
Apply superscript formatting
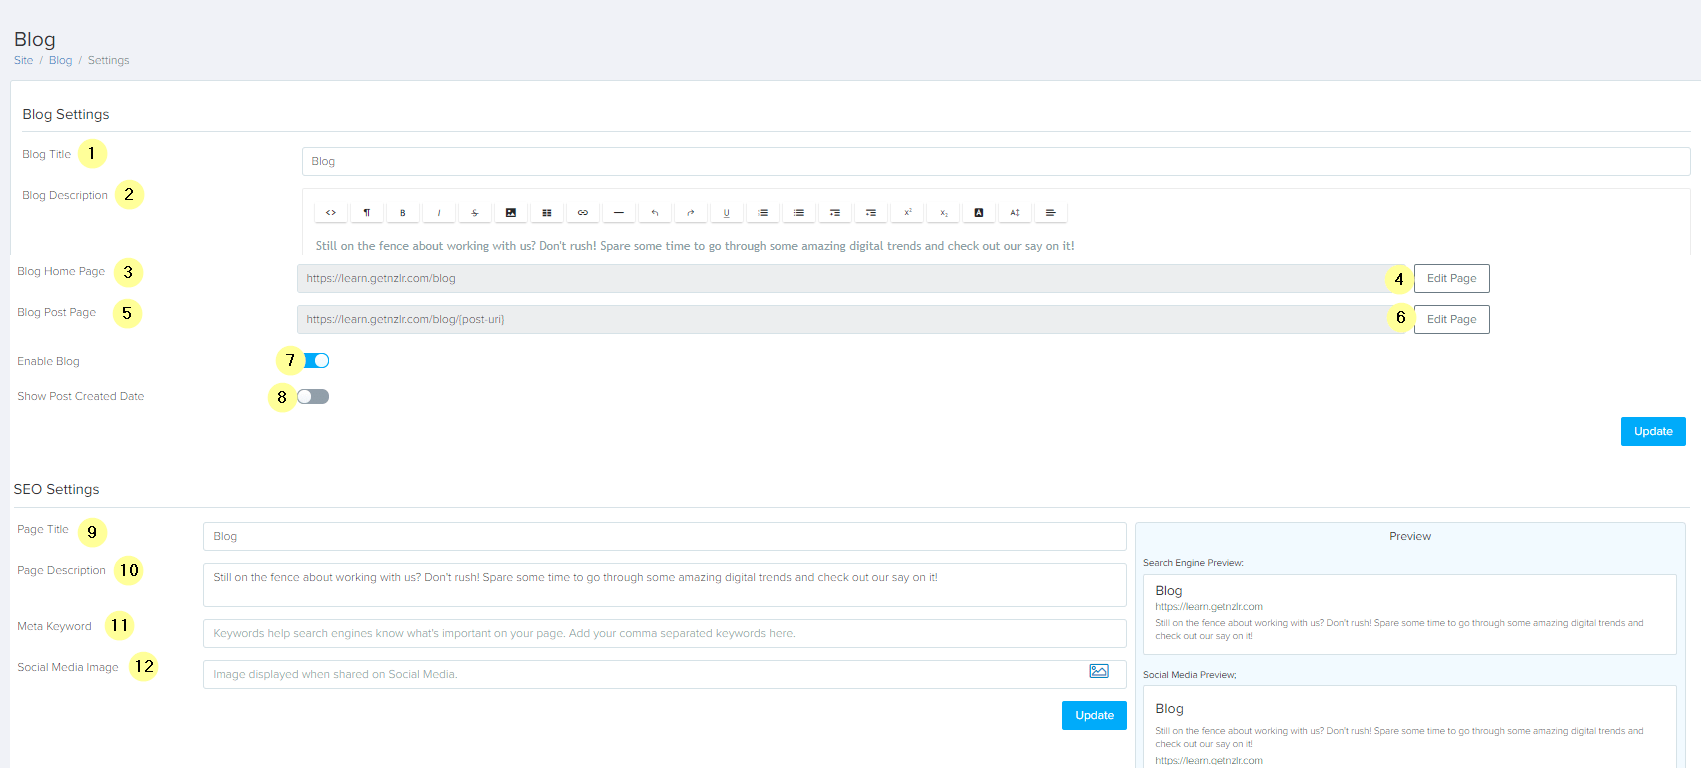coord(907,212)
